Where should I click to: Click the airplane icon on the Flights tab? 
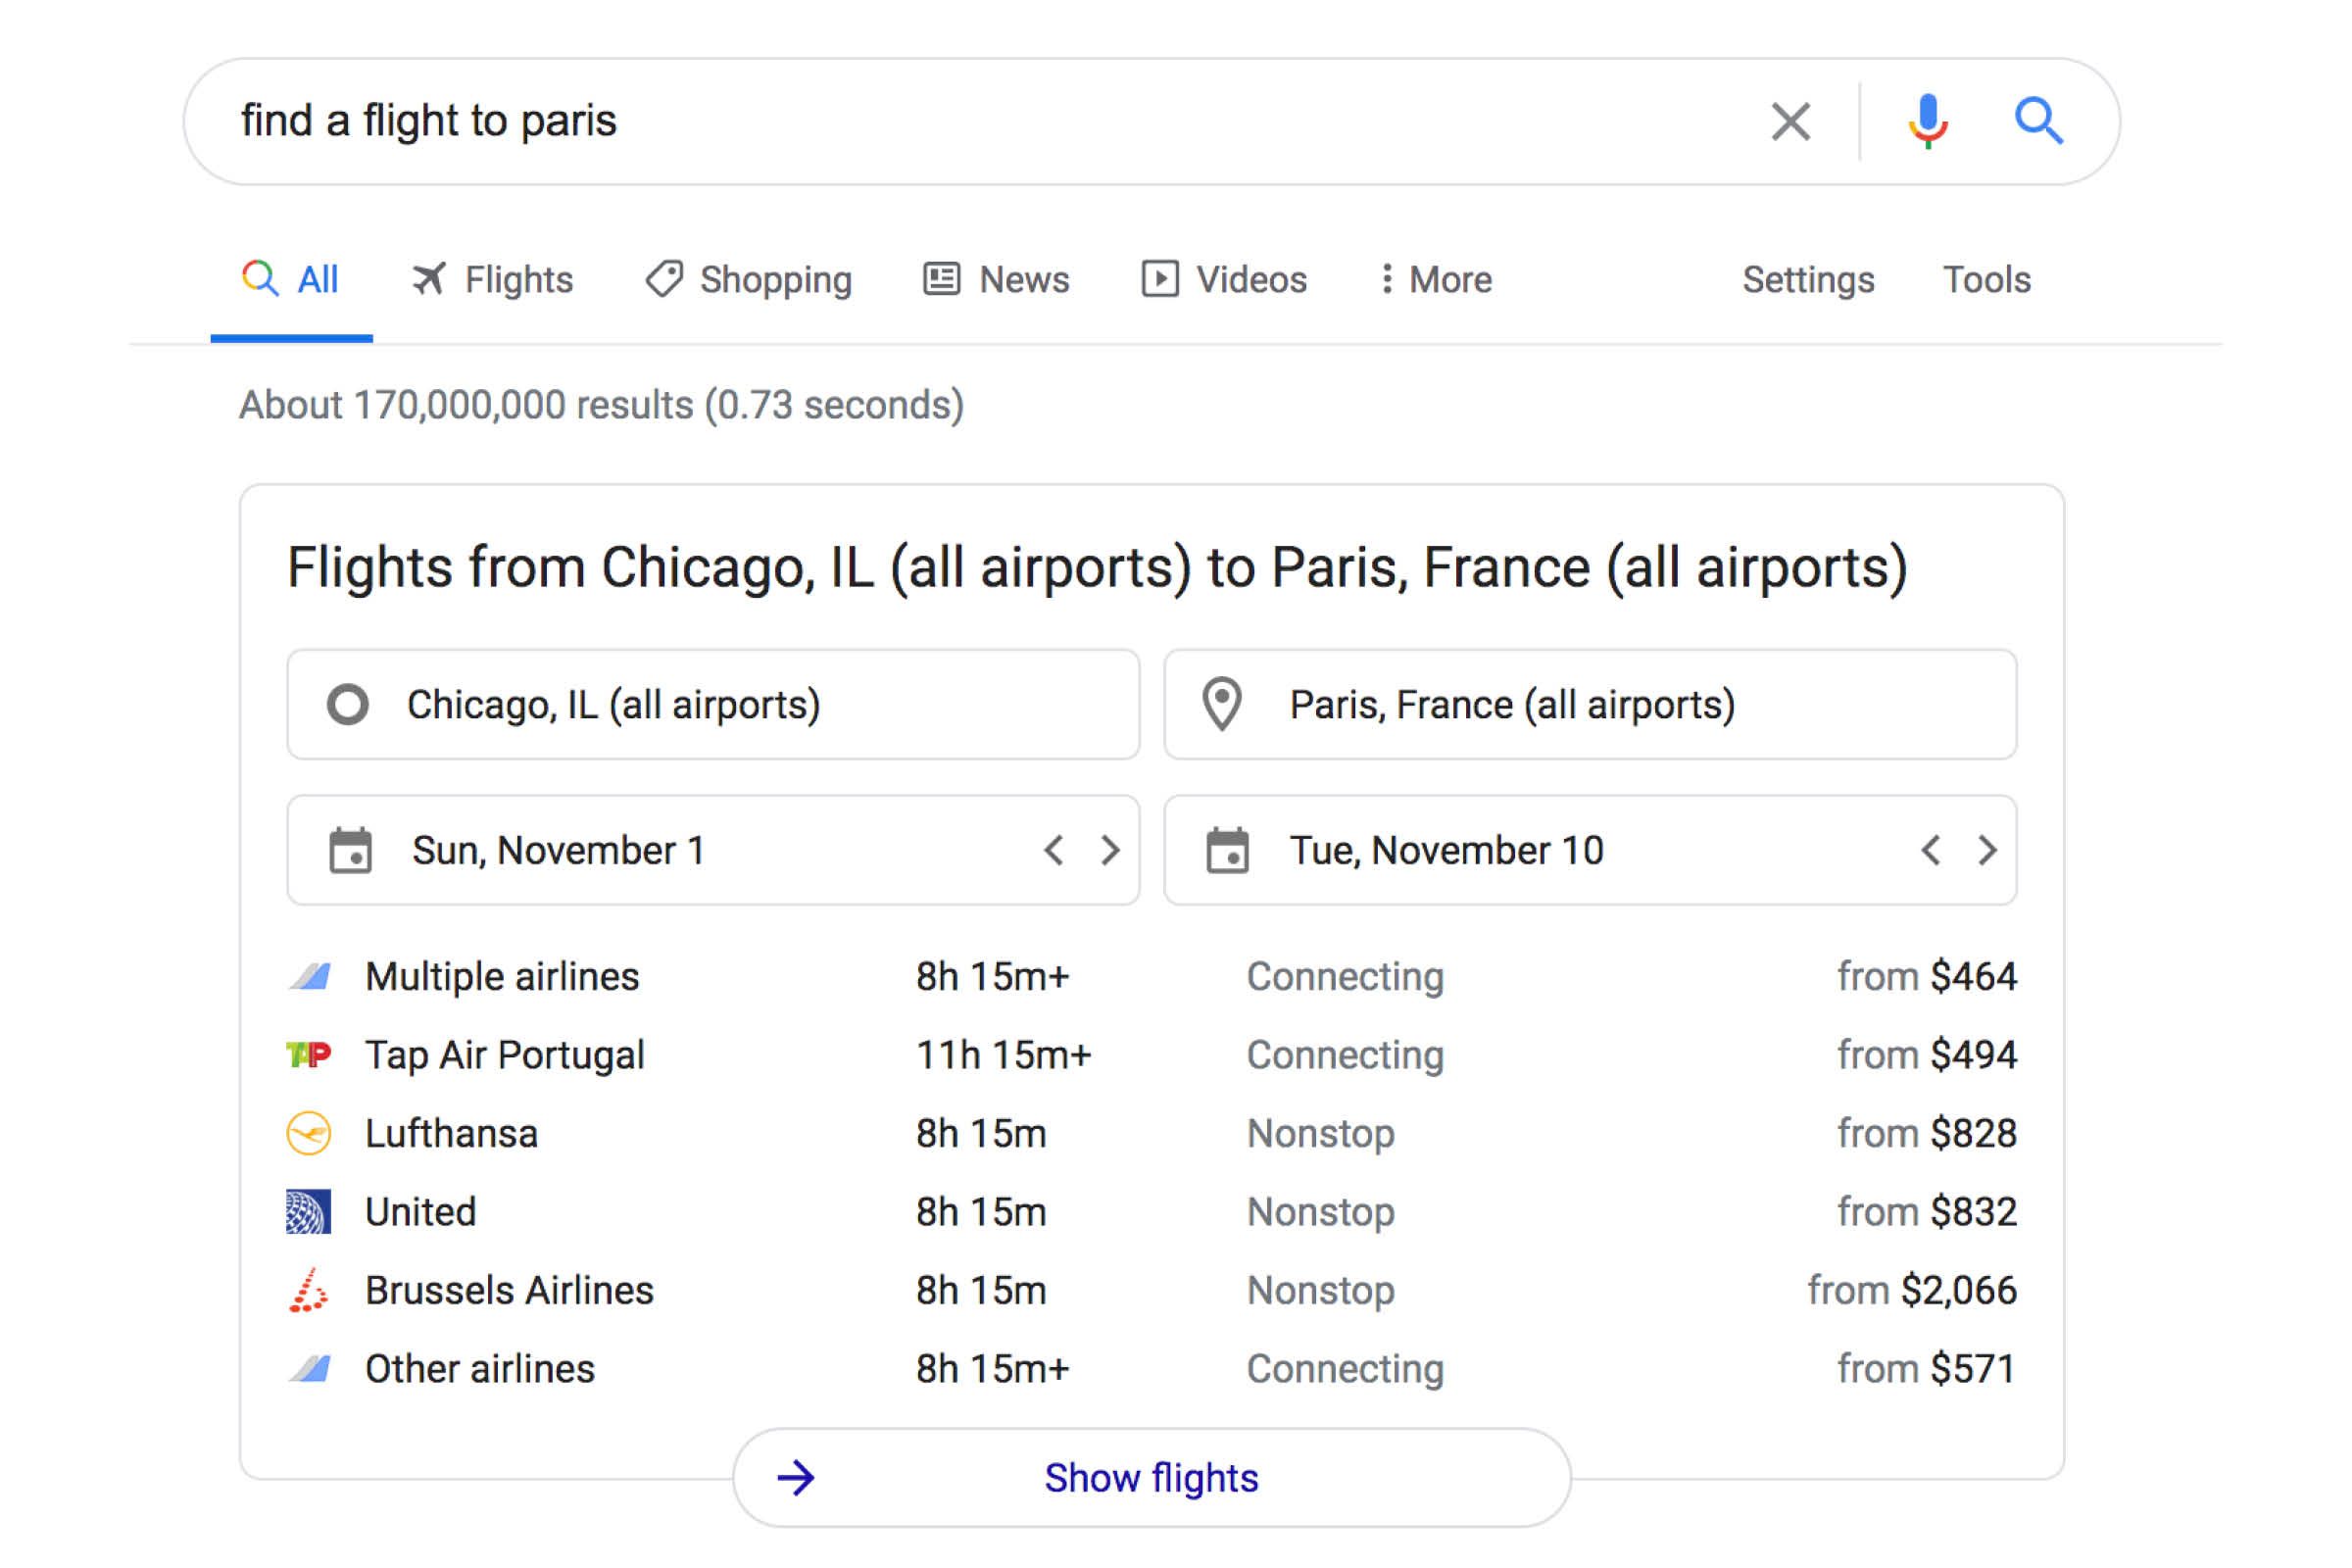(x=430, y=280)
